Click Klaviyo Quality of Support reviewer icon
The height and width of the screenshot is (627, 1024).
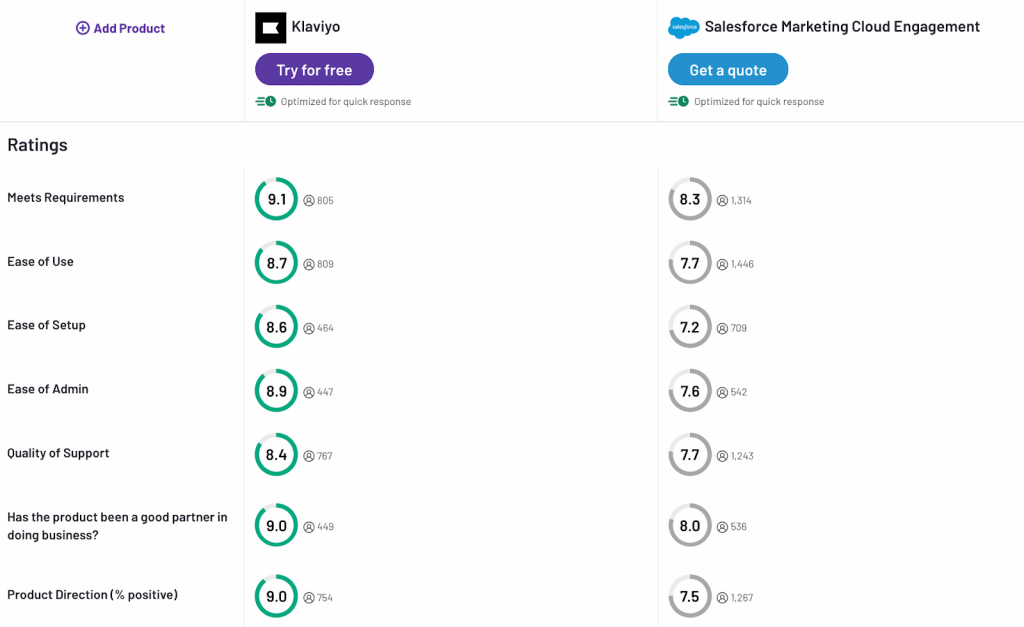[x=309, y=456]
